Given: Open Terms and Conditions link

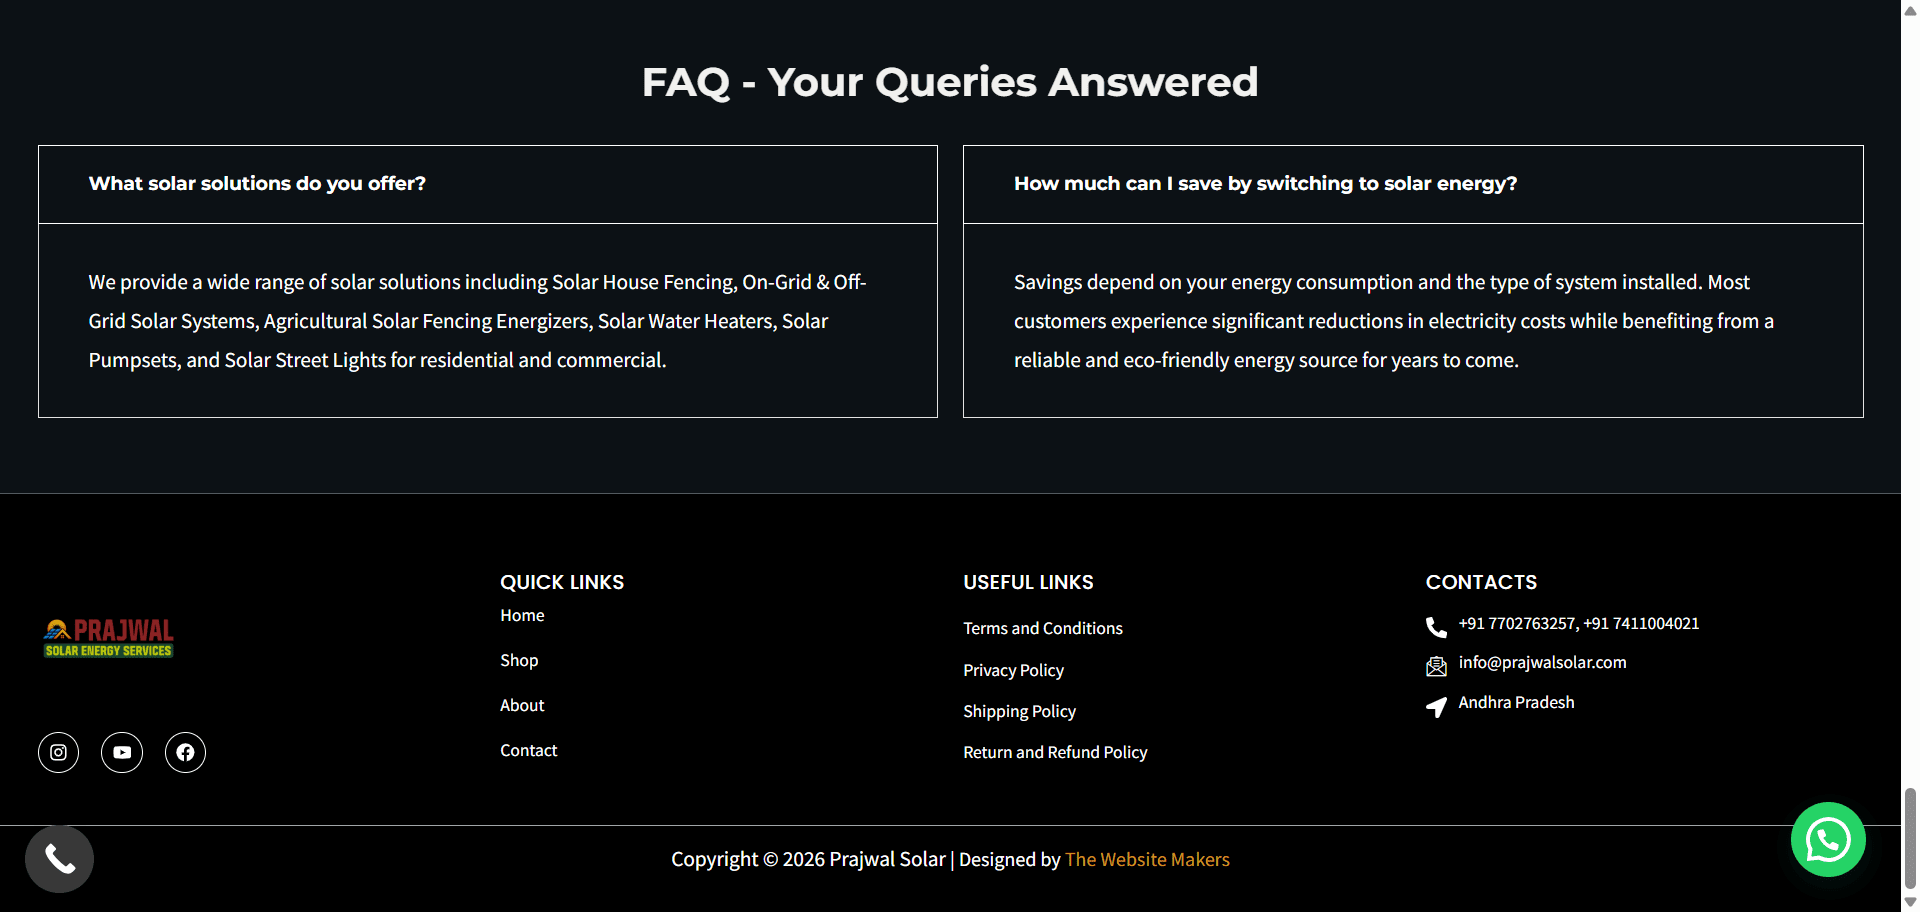Looking at the screenshot, I should [1043, 628].
